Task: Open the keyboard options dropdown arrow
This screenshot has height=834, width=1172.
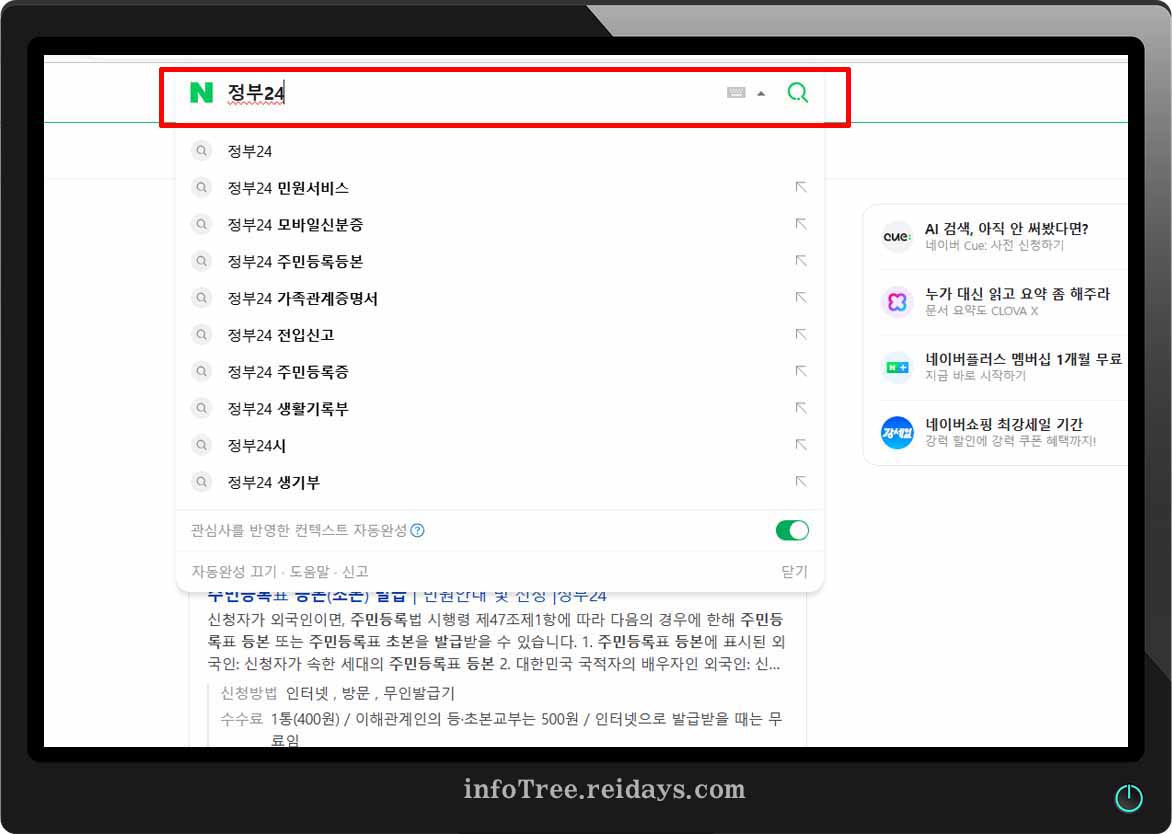Action: tap(760, 92)
